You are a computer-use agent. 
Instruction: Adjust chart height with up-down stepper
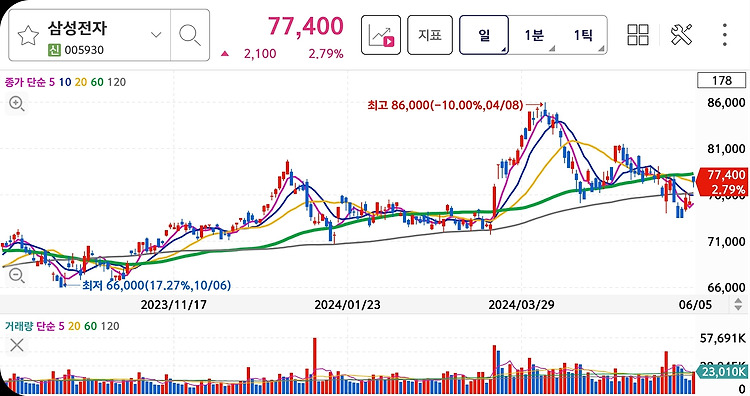(738, 304)
